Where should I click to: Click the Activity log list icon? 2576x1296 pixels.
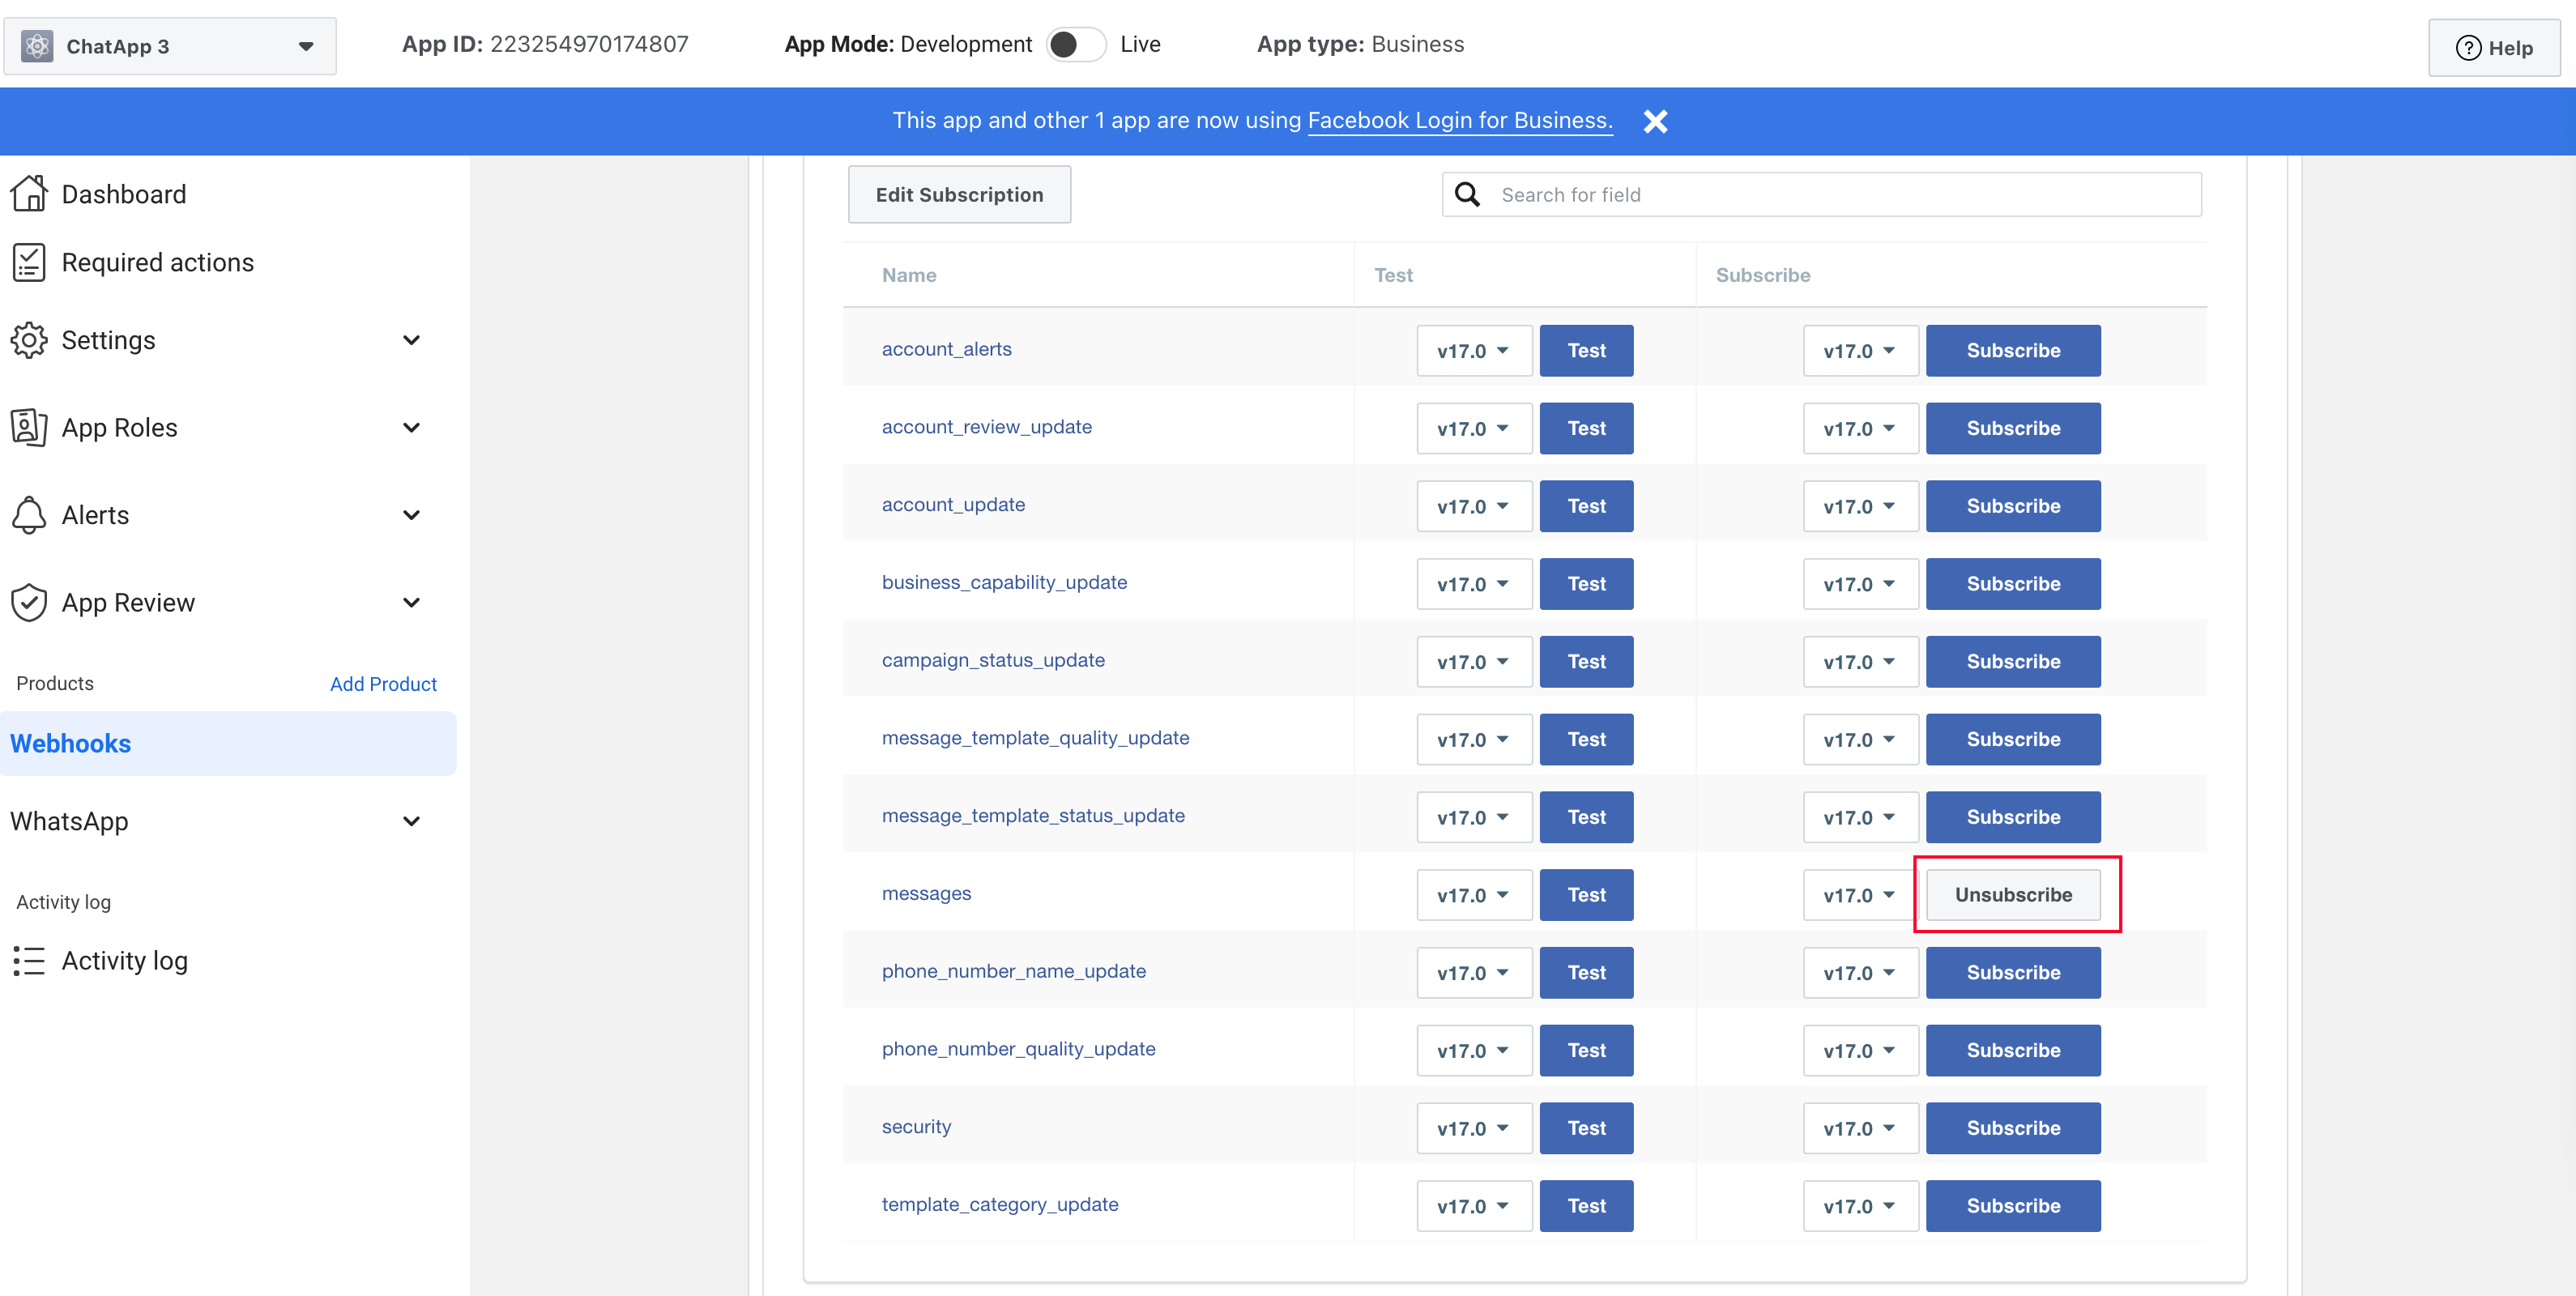pos(29,960)
